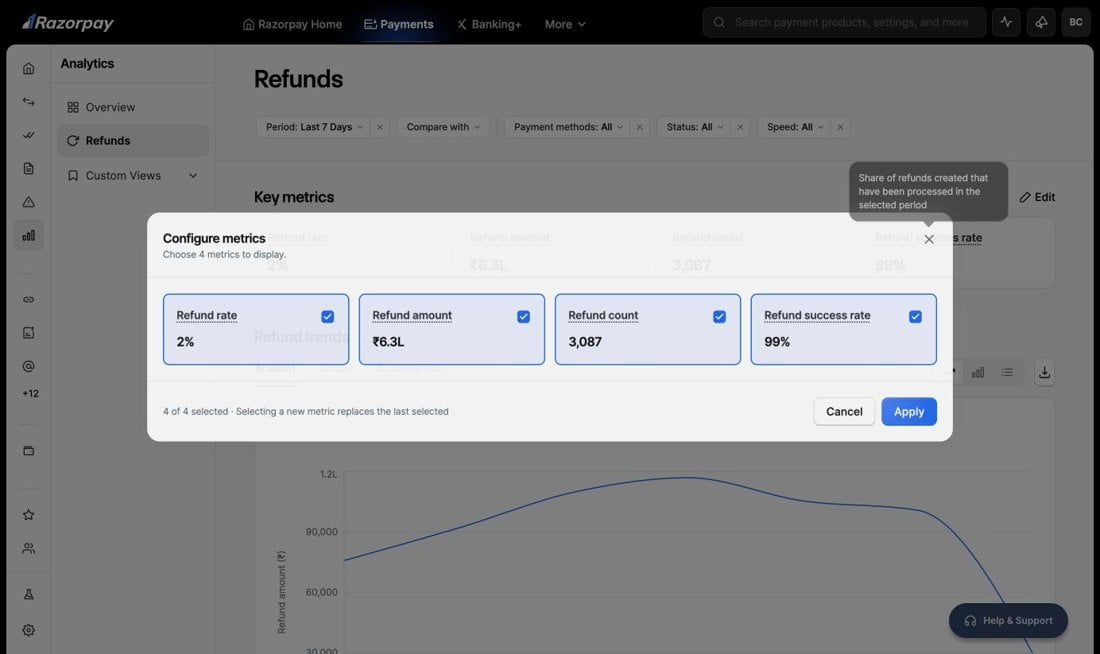Remove the Speed filter
The width and height of the screenshot is (1100, 654).
(x=840, y=127)
